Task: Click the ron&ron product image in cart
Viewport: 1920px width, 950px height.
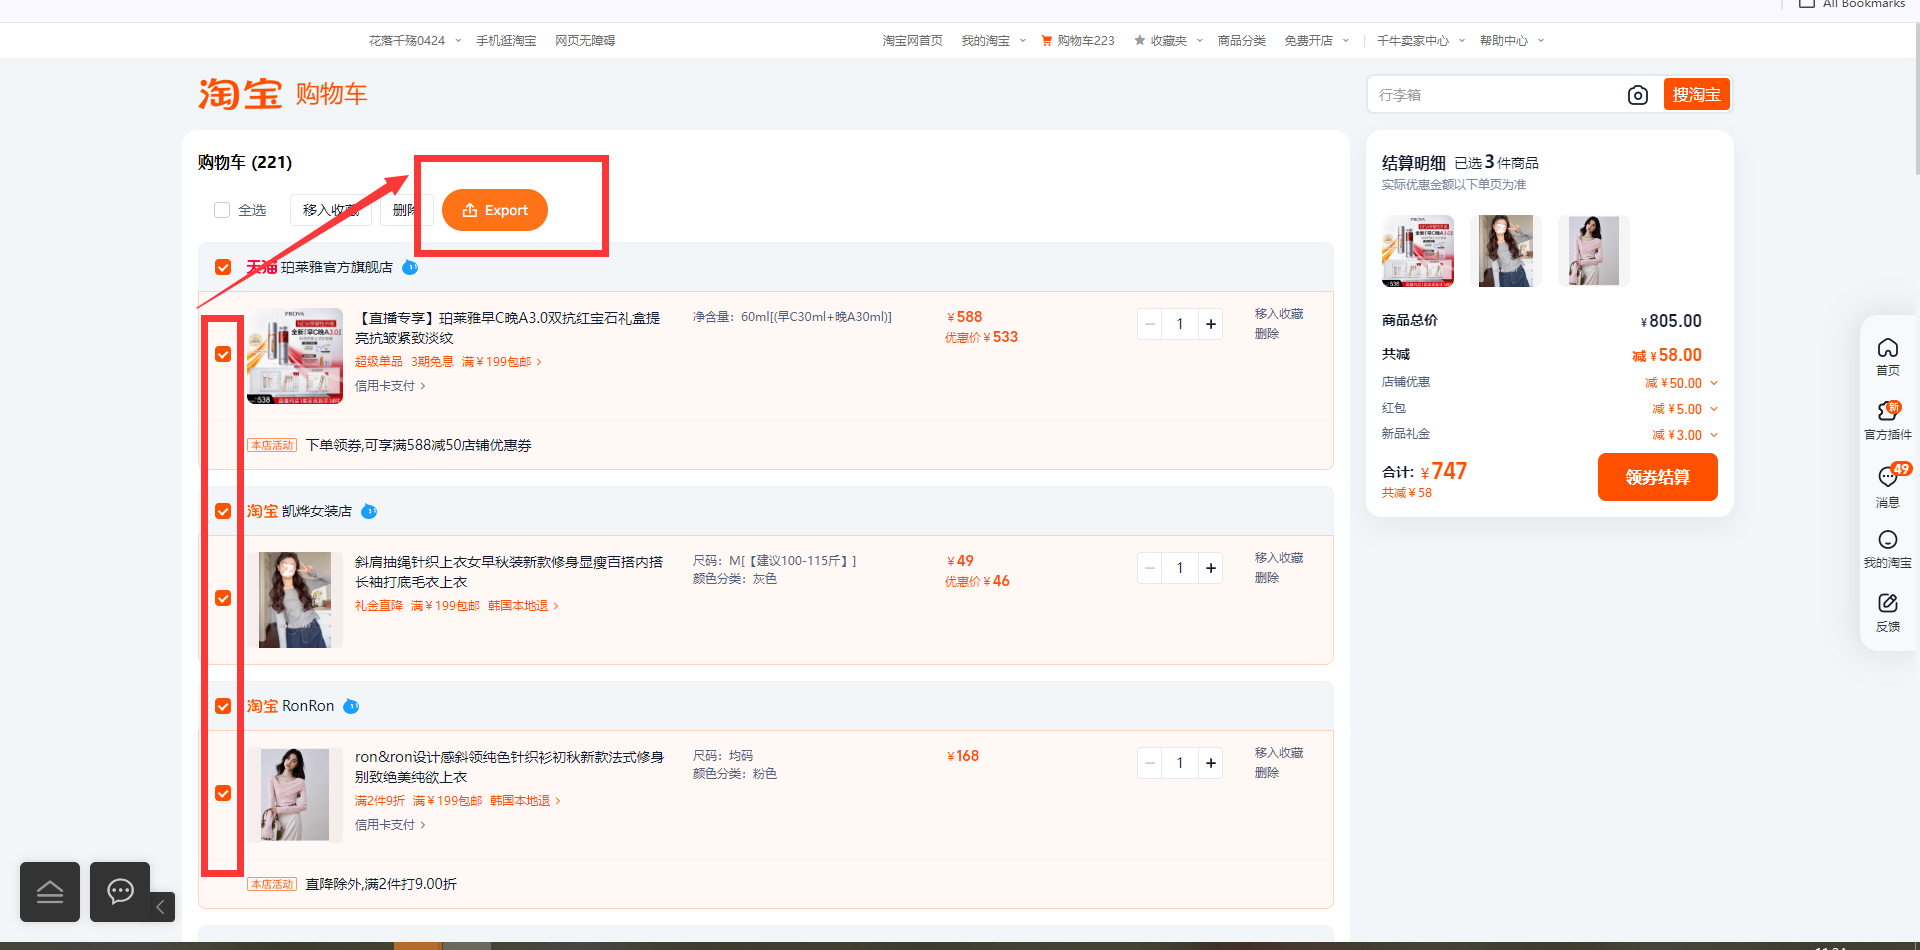Action: [295, 795]
